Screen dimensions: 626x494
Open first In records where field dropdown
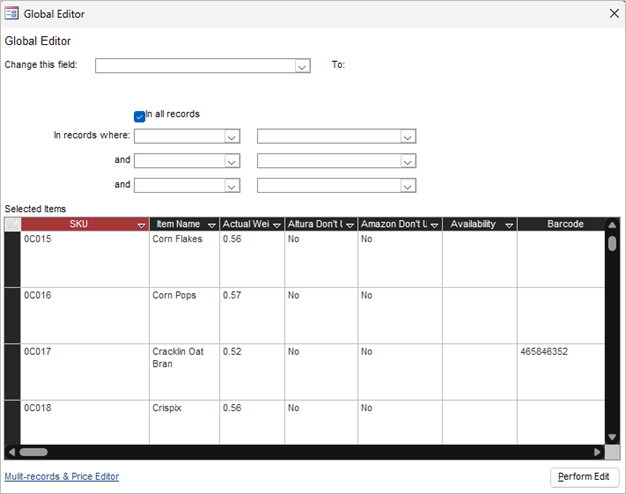(232, 137)
